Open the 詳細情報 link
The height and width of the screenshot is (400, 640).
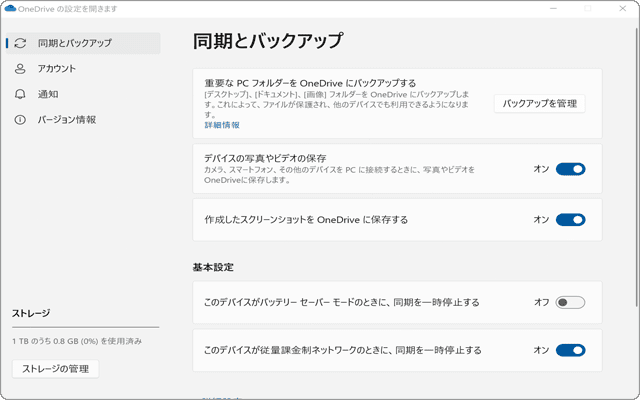coord(222,125)
